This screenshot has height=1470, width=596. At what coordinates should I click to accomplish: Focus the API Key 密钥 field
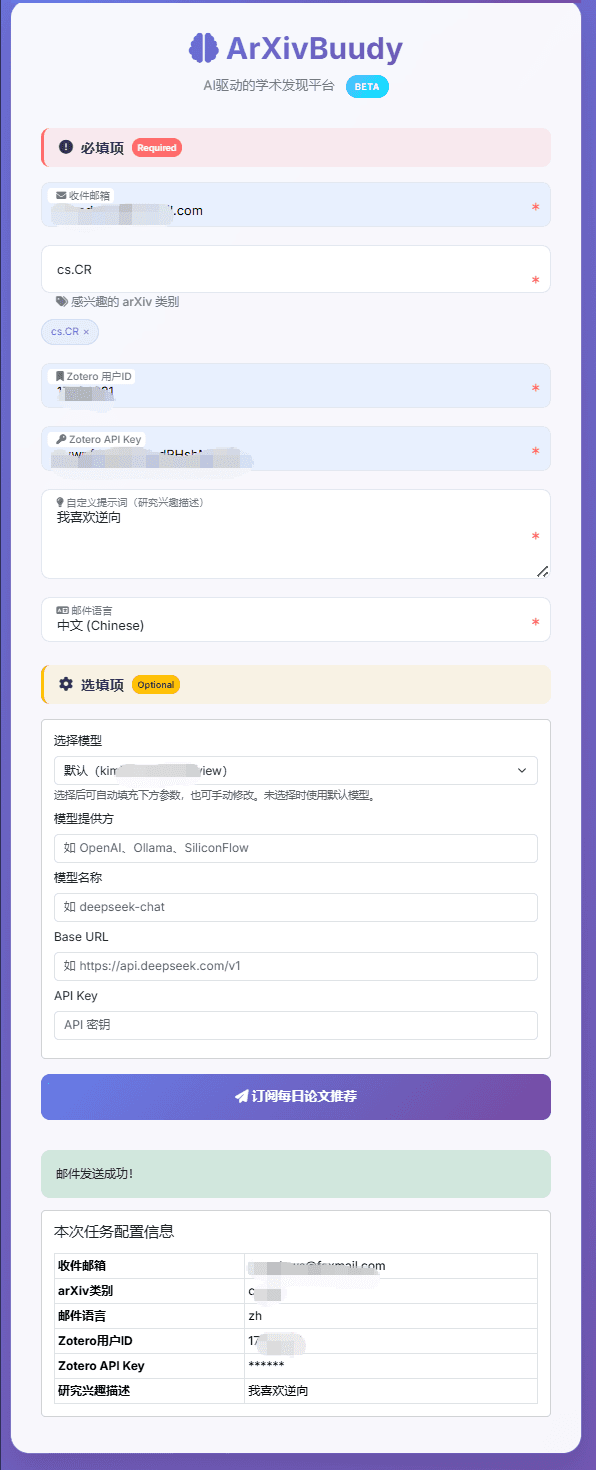[x=296, y=1025]
